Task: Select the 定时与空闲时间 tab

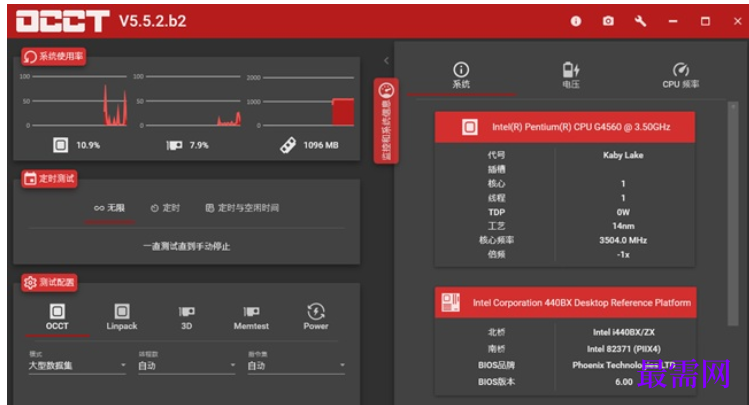Action: 242,208
